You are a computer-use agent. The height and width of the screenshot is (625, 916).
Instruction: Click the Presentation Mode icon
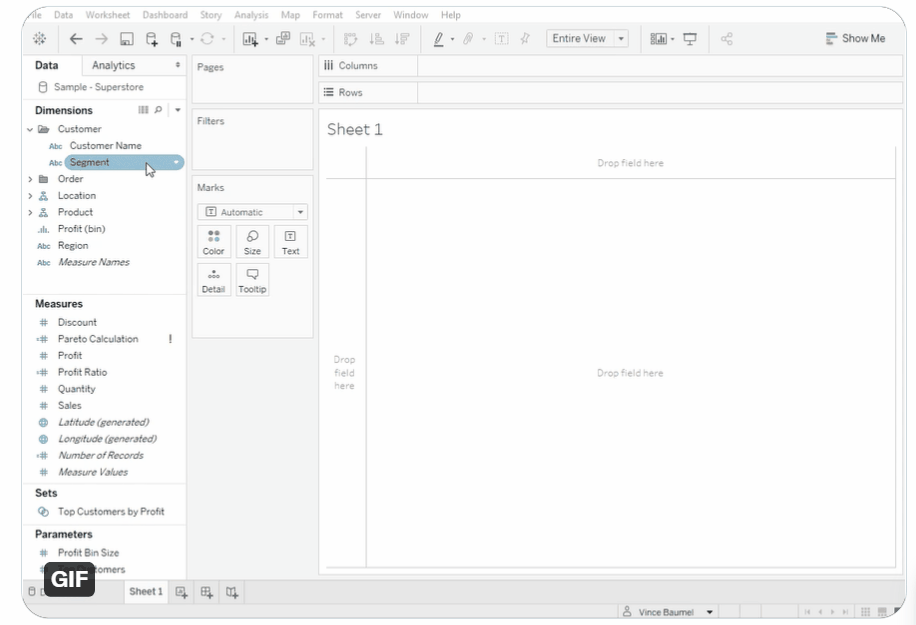point(690,39)
